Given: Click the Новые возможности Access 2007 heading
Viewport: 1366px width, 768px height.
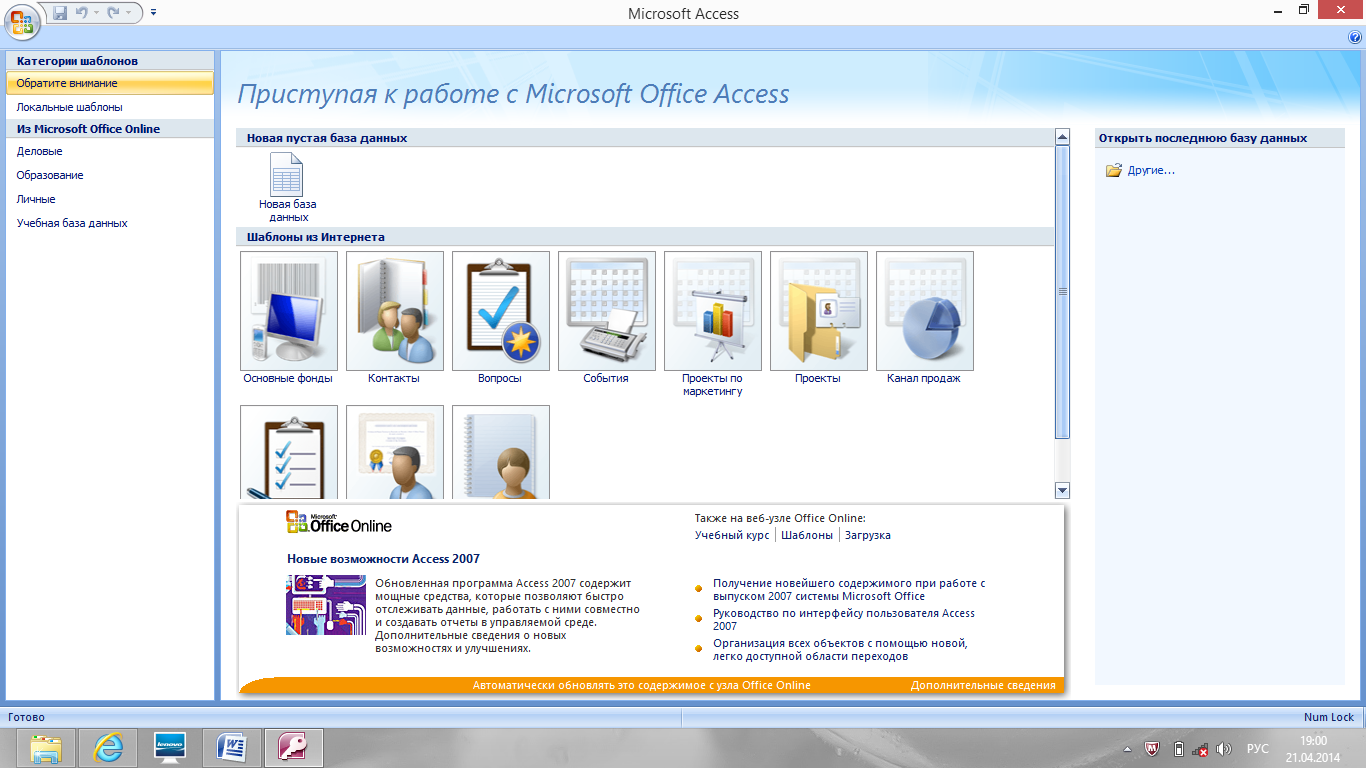Looking at the screenshot, I should (x=383, y=559).
